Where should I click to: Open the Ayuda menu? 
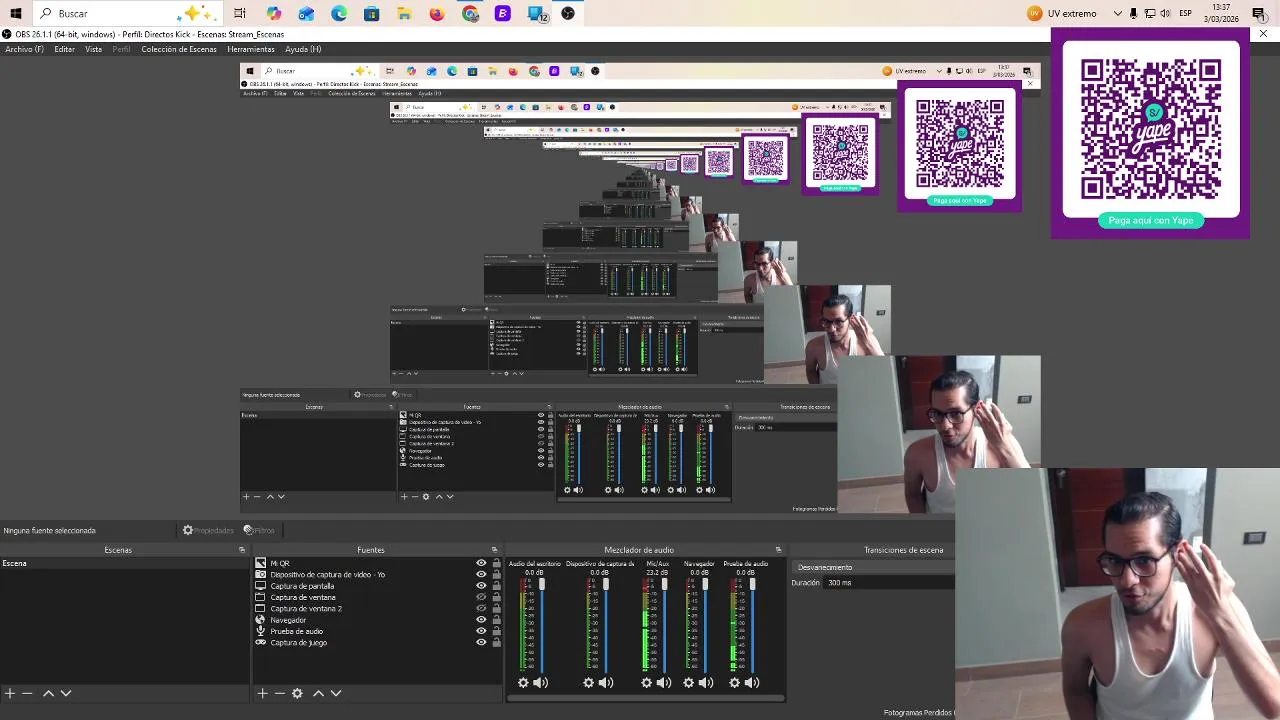(303, 49)
